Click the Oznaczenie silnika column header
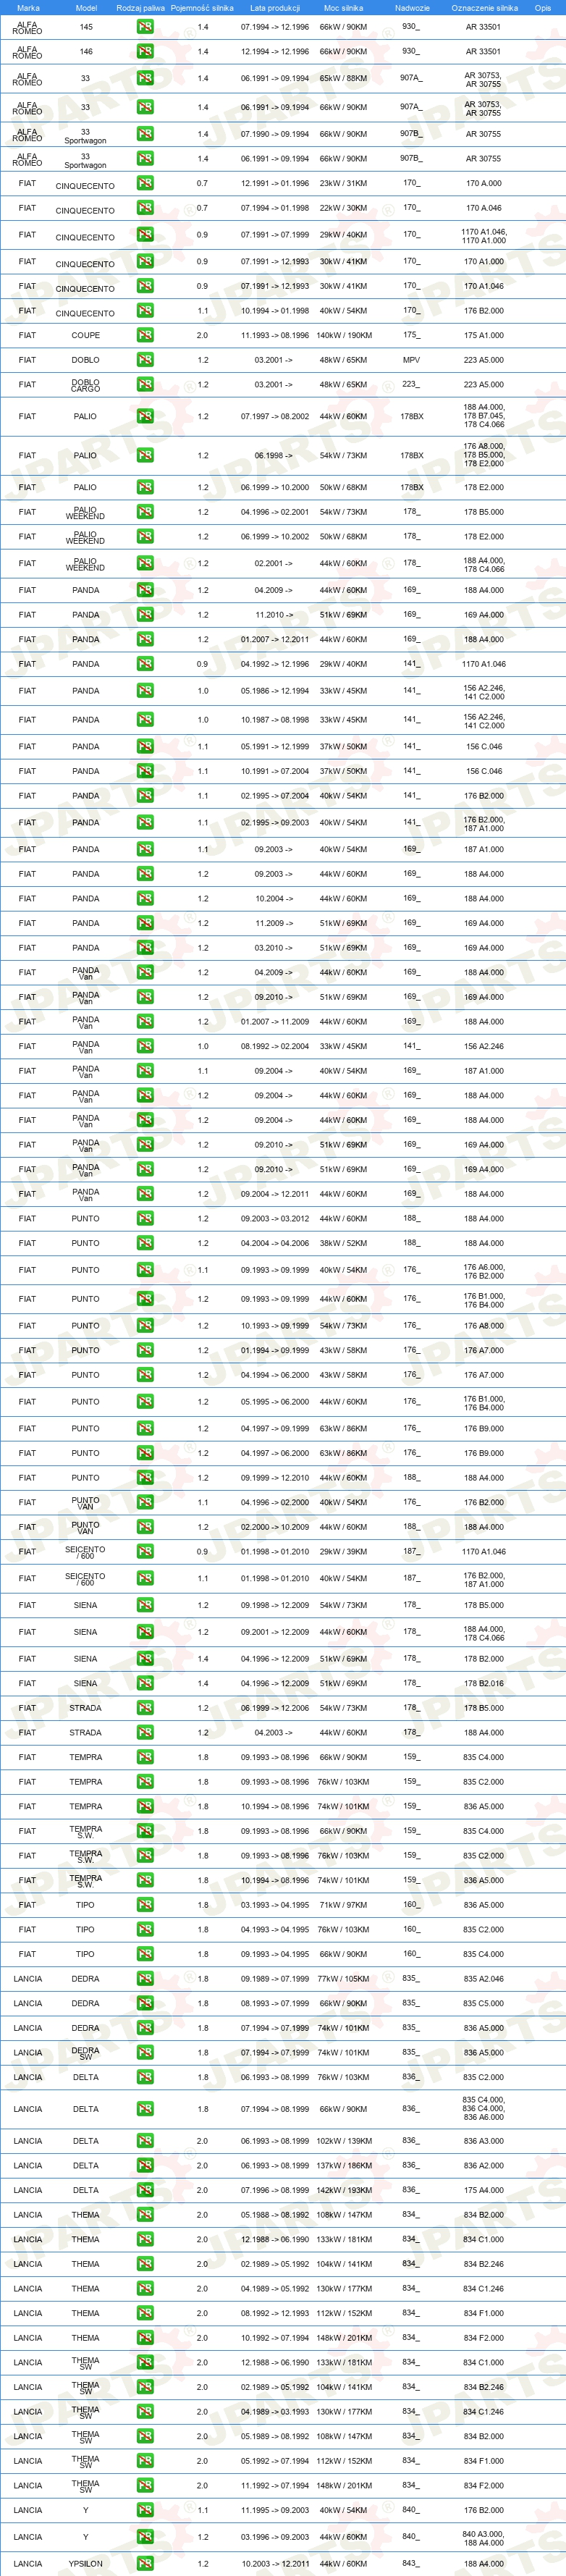566x2576 pixels. pos(484,8)
